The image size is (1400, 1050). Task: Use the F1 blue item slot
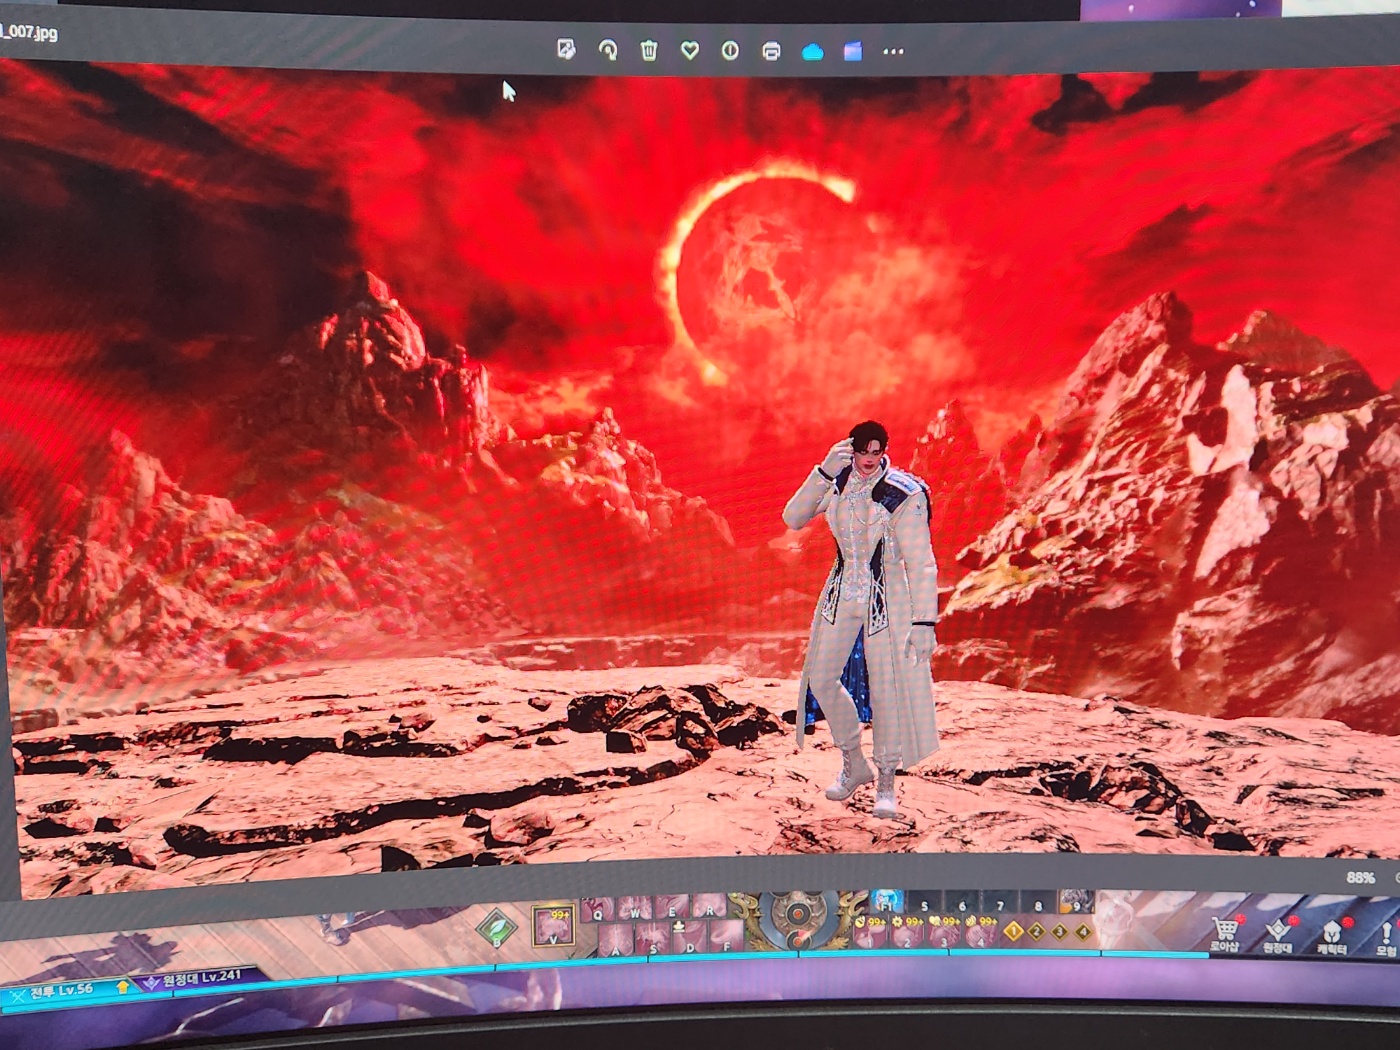tap(886, 902)
